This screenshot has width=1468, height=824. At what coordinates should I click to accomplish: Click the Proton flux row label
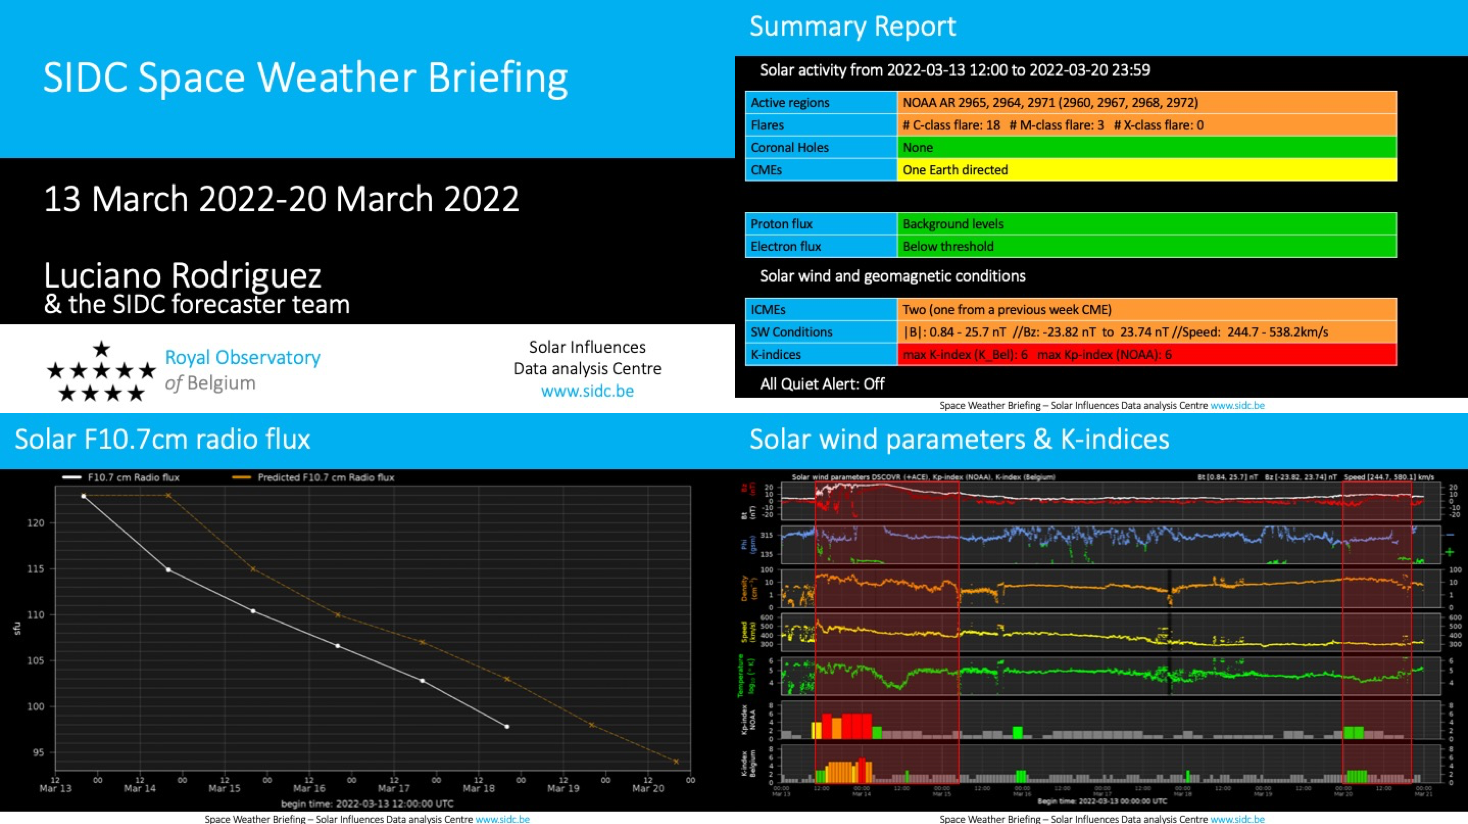click(821, 224)
